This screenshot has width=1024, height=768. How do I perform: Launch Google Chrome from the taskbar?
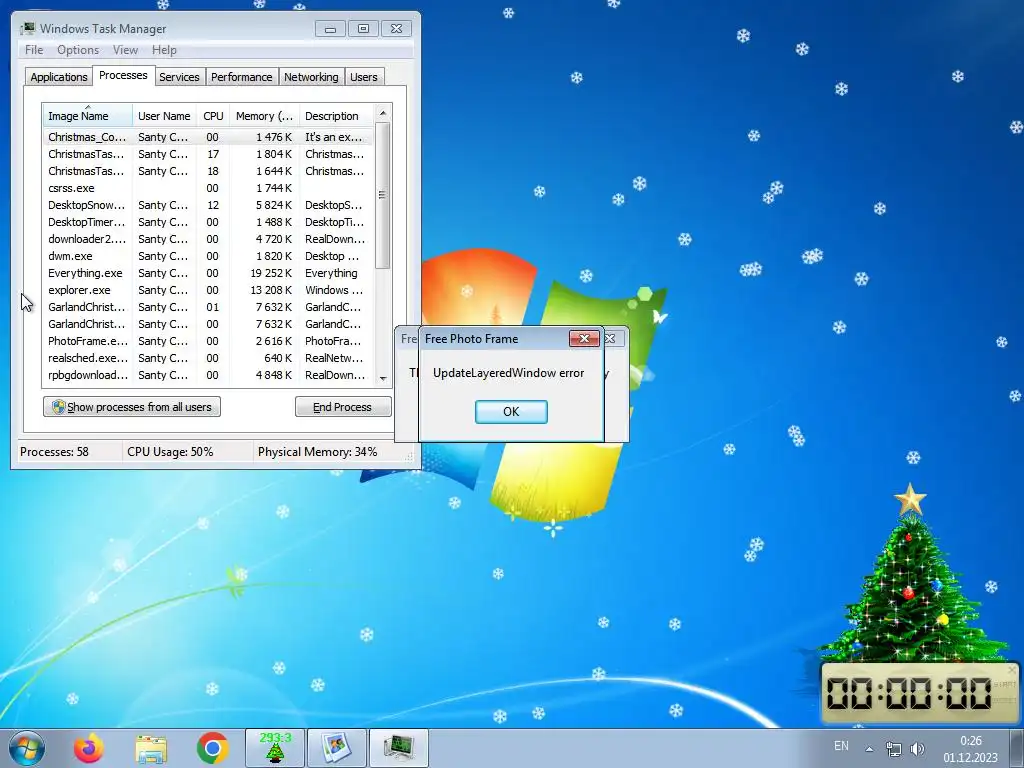click(x=212, y=749)
